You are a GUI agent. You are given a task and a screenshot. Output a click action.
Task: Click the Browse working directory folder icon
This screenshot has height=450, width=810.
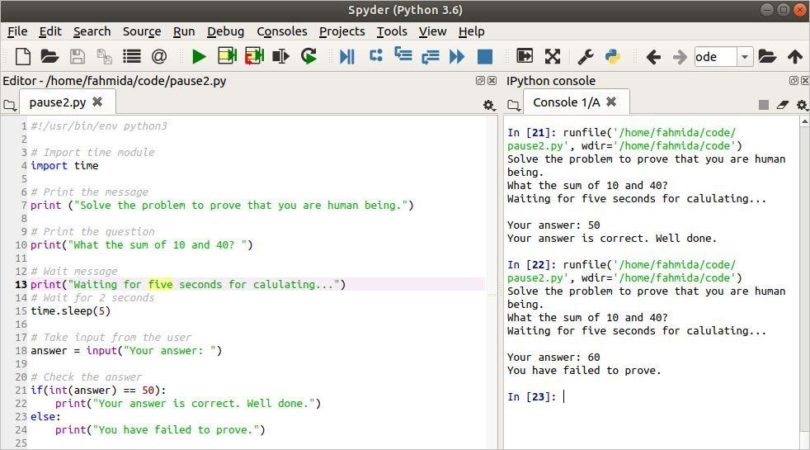point(767,57)
